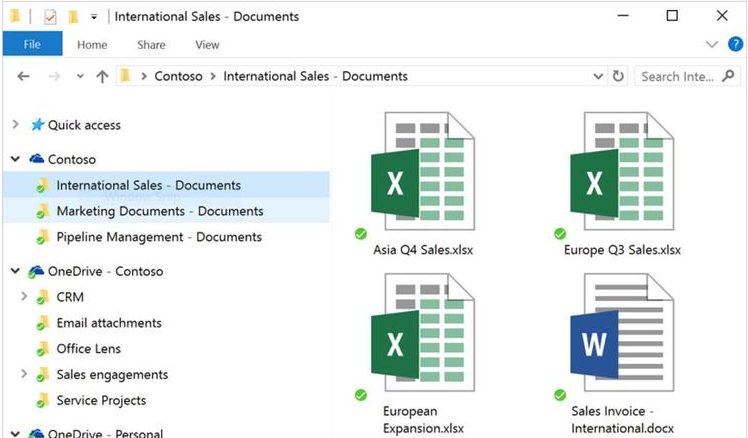Open the Europe Q3 Sales.xlsx Excel file icon

point(622,171)
